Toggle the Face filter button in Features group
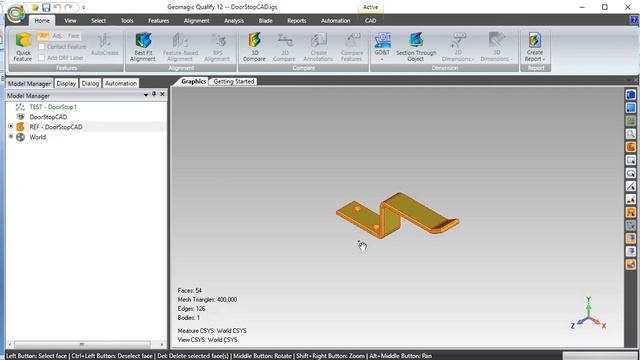Viewport: 640px width, 360px height. click(x=73, y=36)
